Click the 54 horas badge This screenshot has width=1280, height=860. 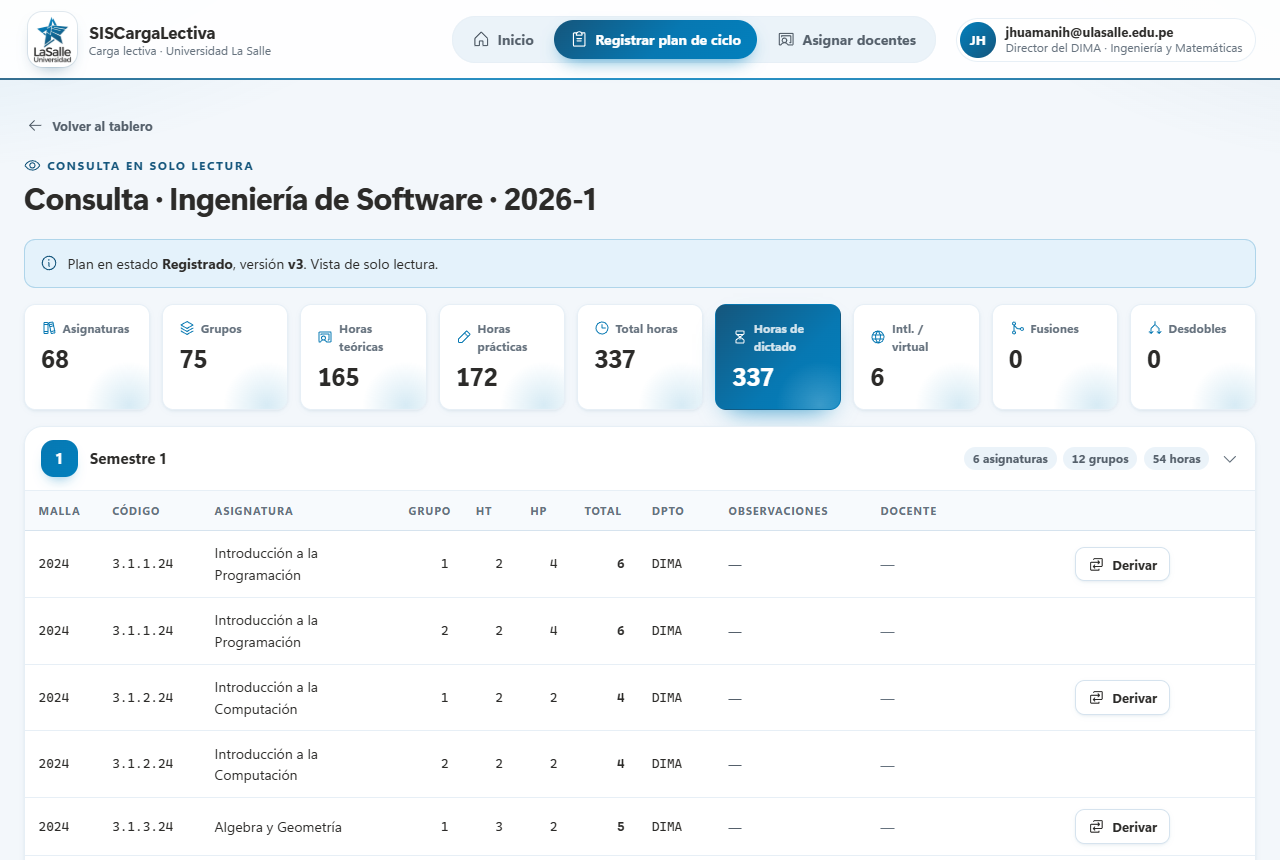pyautogui.click(x=1176, y=459)
